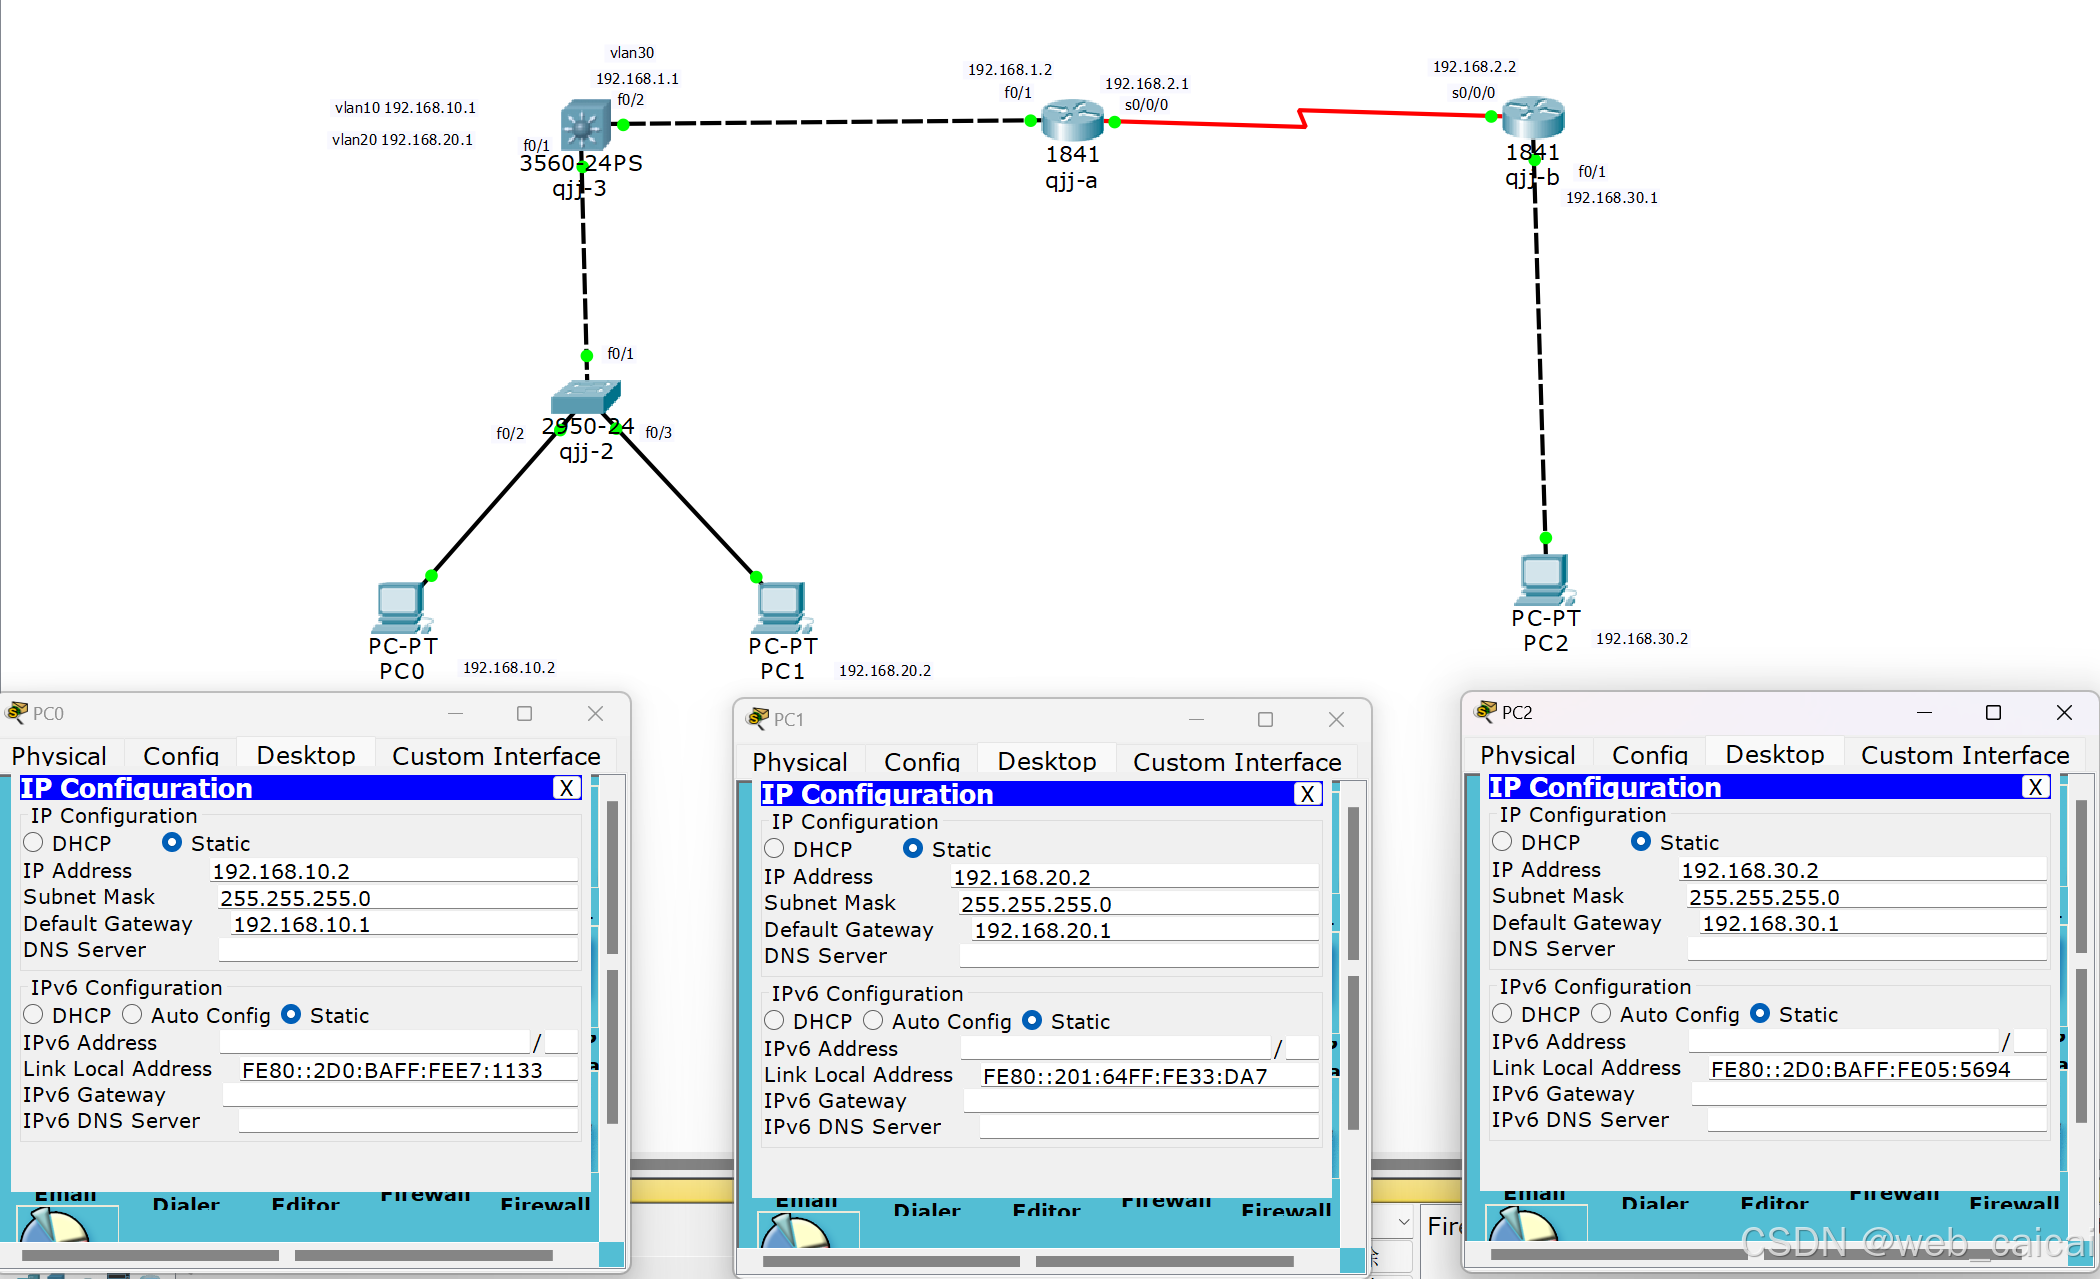The height and width of the screenshot is (1279, 2100).
Task: Click the PC0 computer icon in topology
Action: [x=401, y=604]
